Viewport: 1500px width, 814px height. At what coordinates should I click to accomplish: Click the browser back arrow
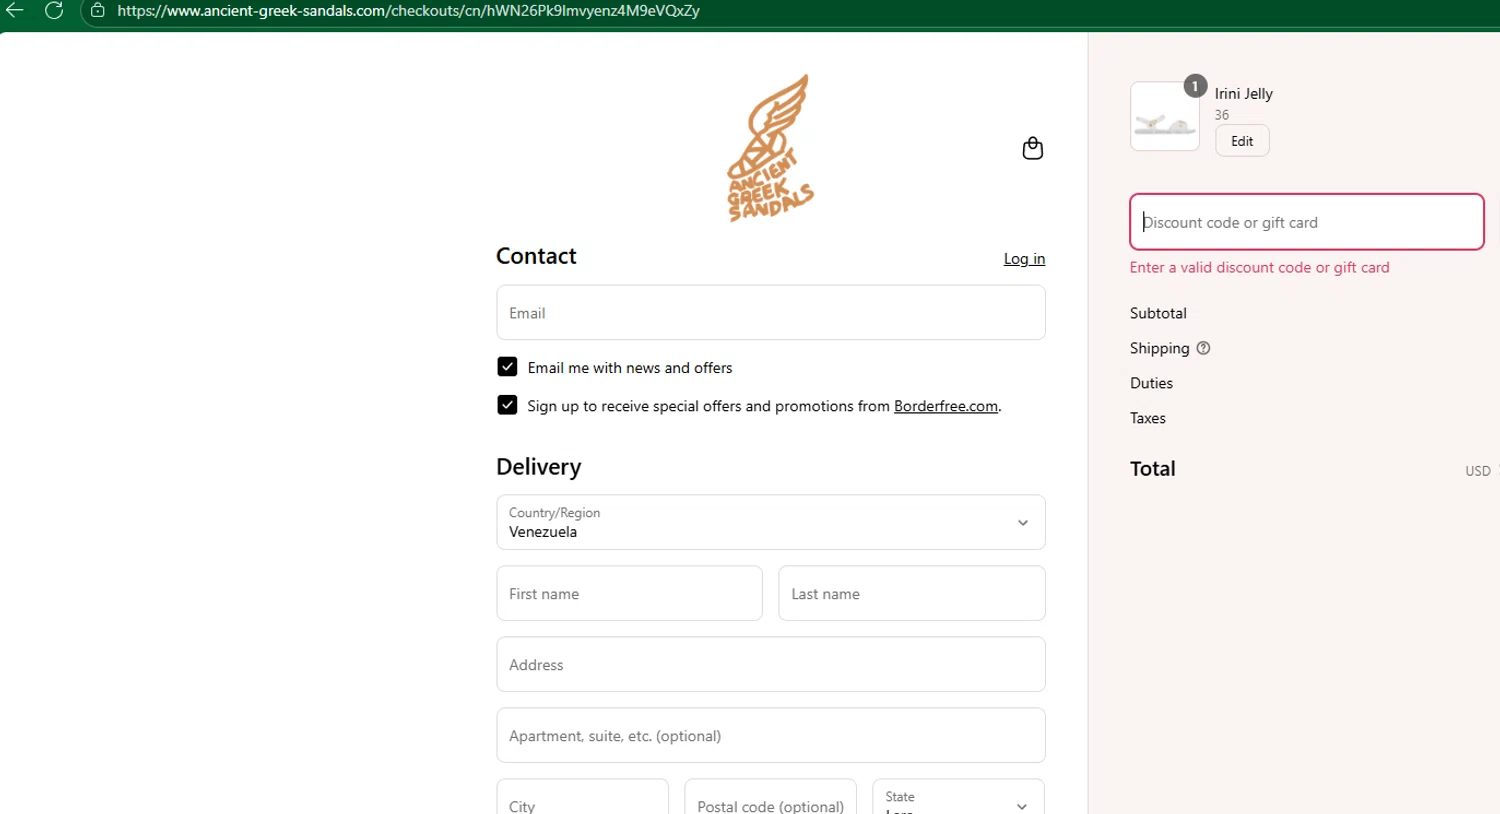point(15,11)
